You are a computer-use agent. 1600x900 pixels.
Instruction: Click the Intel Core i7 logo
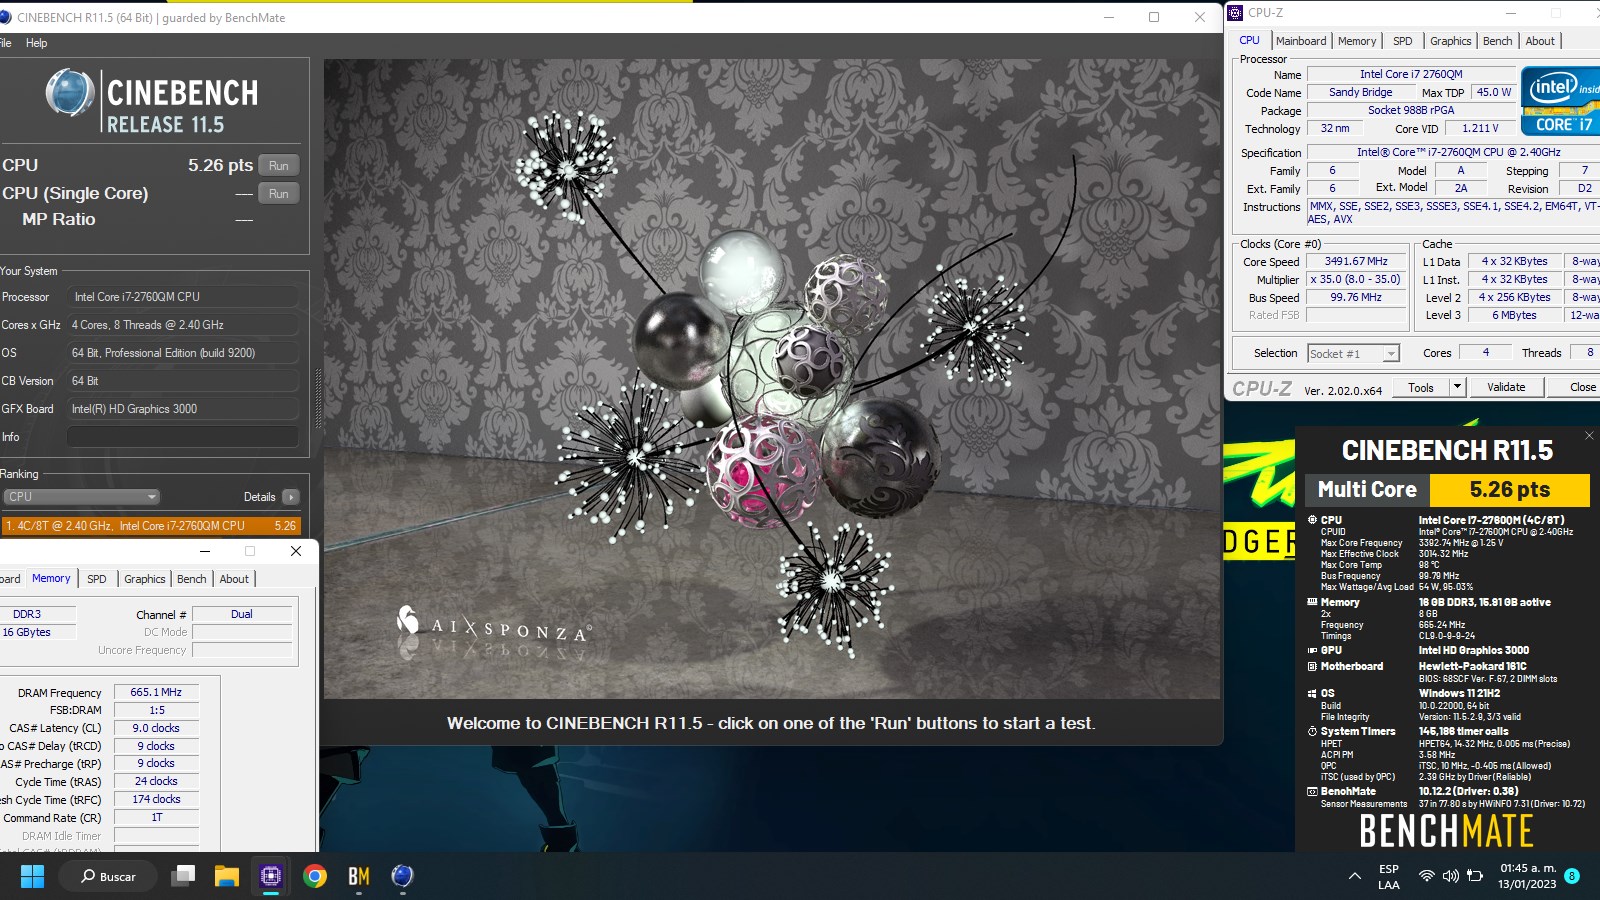pyautogui.click(x=1560, y=101)
